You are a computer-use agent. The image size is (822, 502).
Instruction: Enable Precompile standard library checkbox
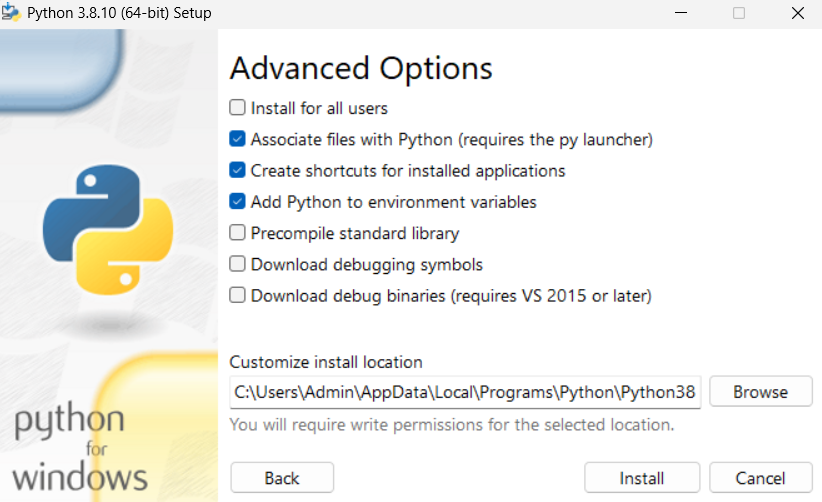(x=237, y=233)
